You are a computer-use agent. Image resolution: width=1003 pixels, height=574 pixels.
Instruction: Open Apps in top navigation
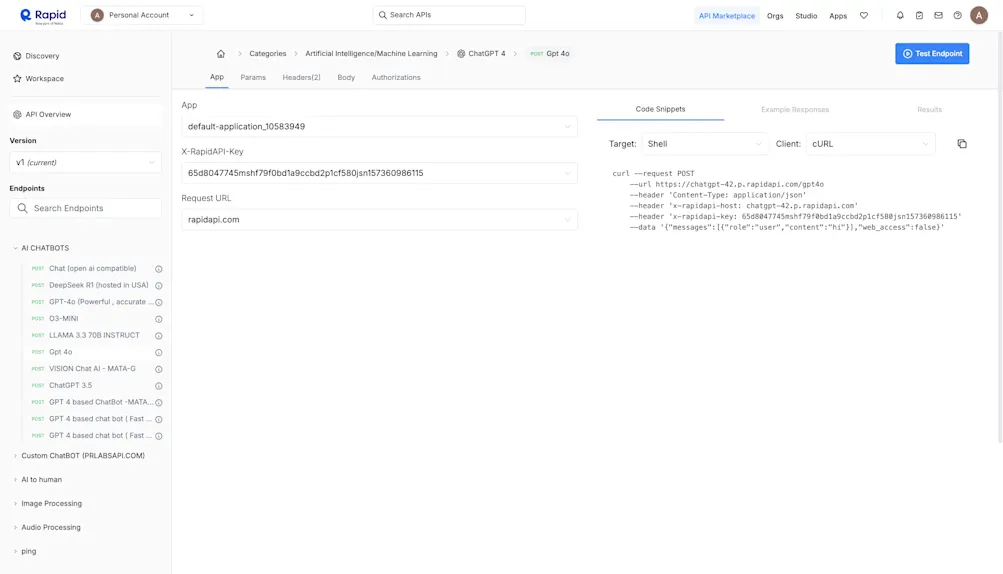click(x=838, y=16)
